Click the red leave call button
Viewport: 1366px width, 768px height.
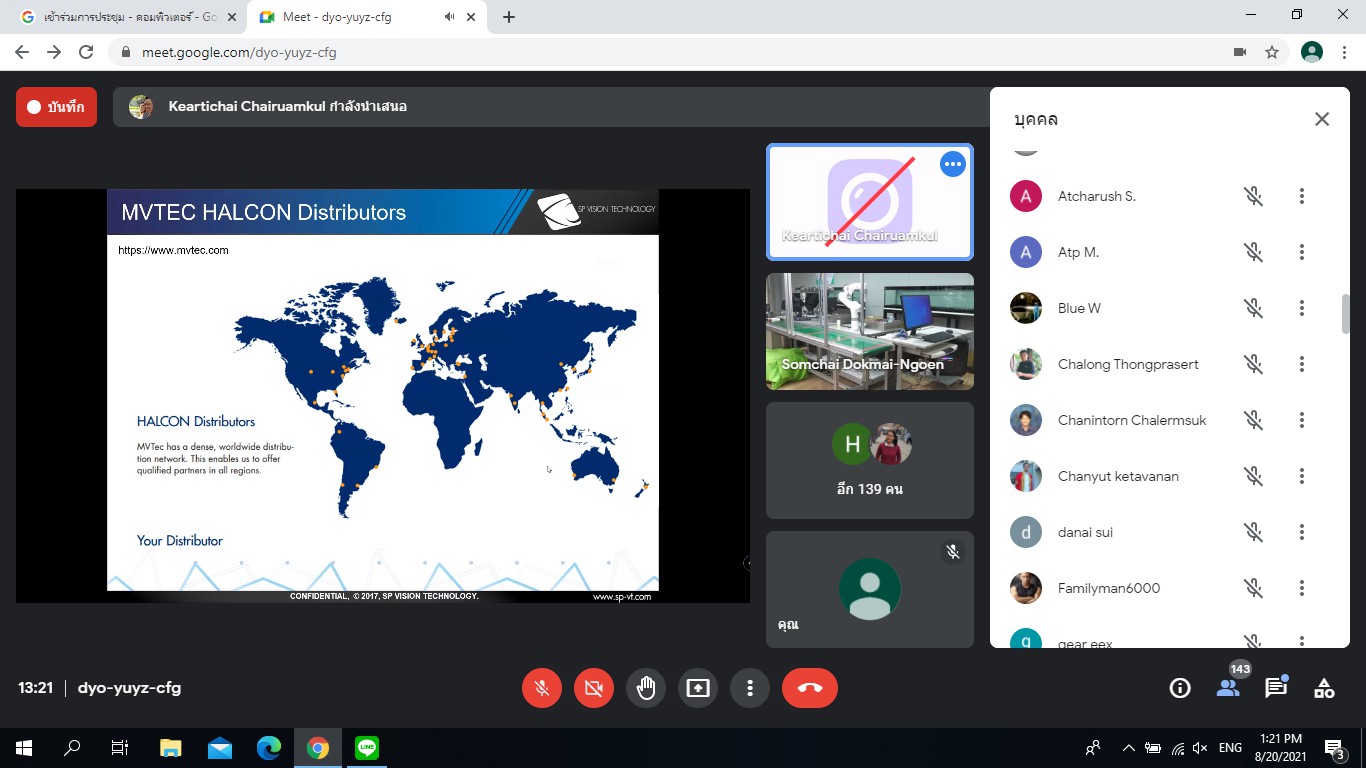coord(810,688)
